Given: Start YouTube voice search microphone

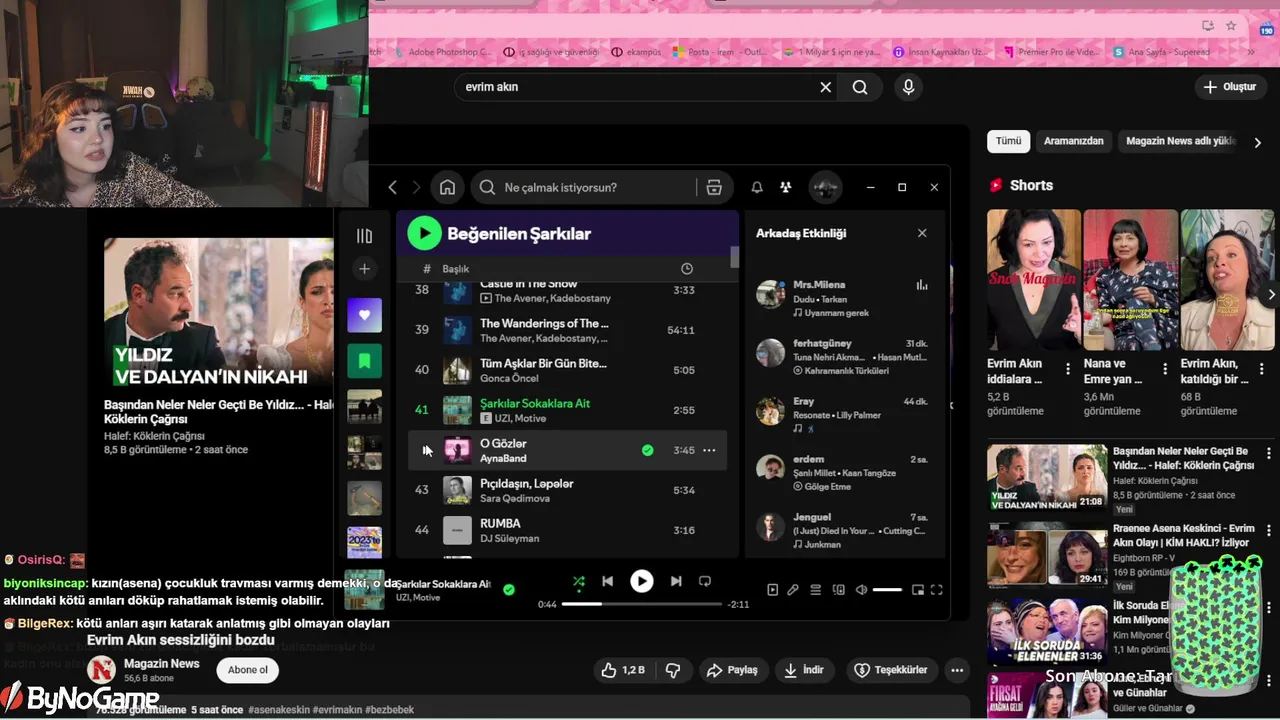Looking at the screenshot, I should (908, 87).
